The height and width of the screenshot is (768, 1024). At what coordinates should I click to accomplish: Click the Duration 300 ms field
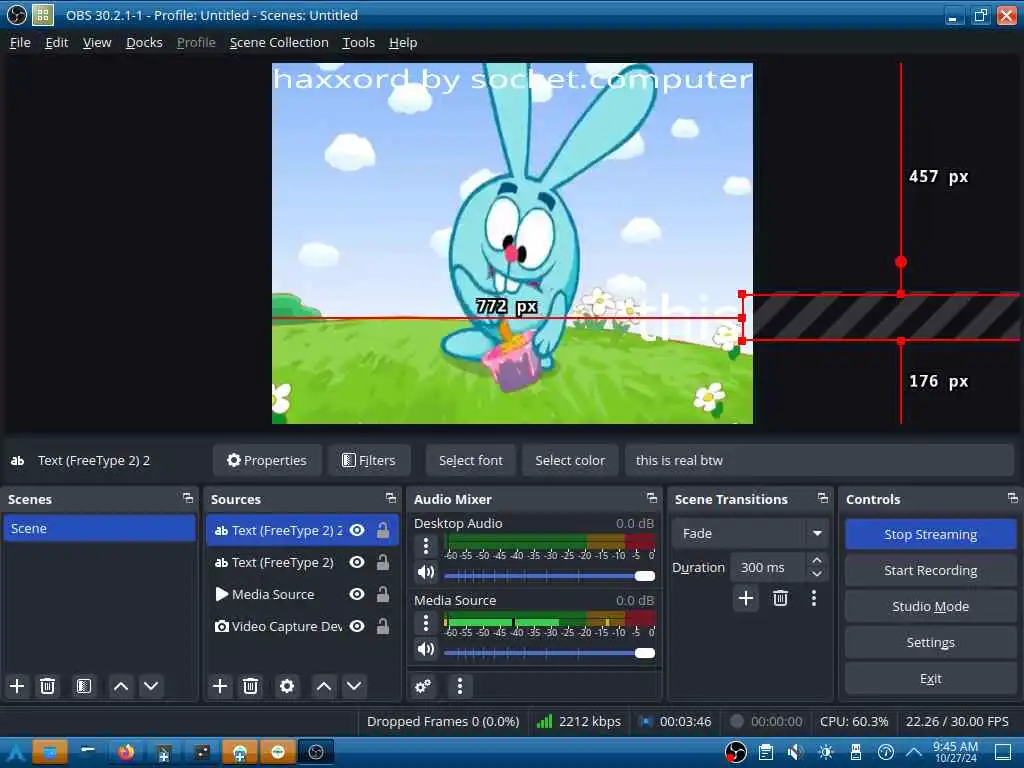pos(769,568)
